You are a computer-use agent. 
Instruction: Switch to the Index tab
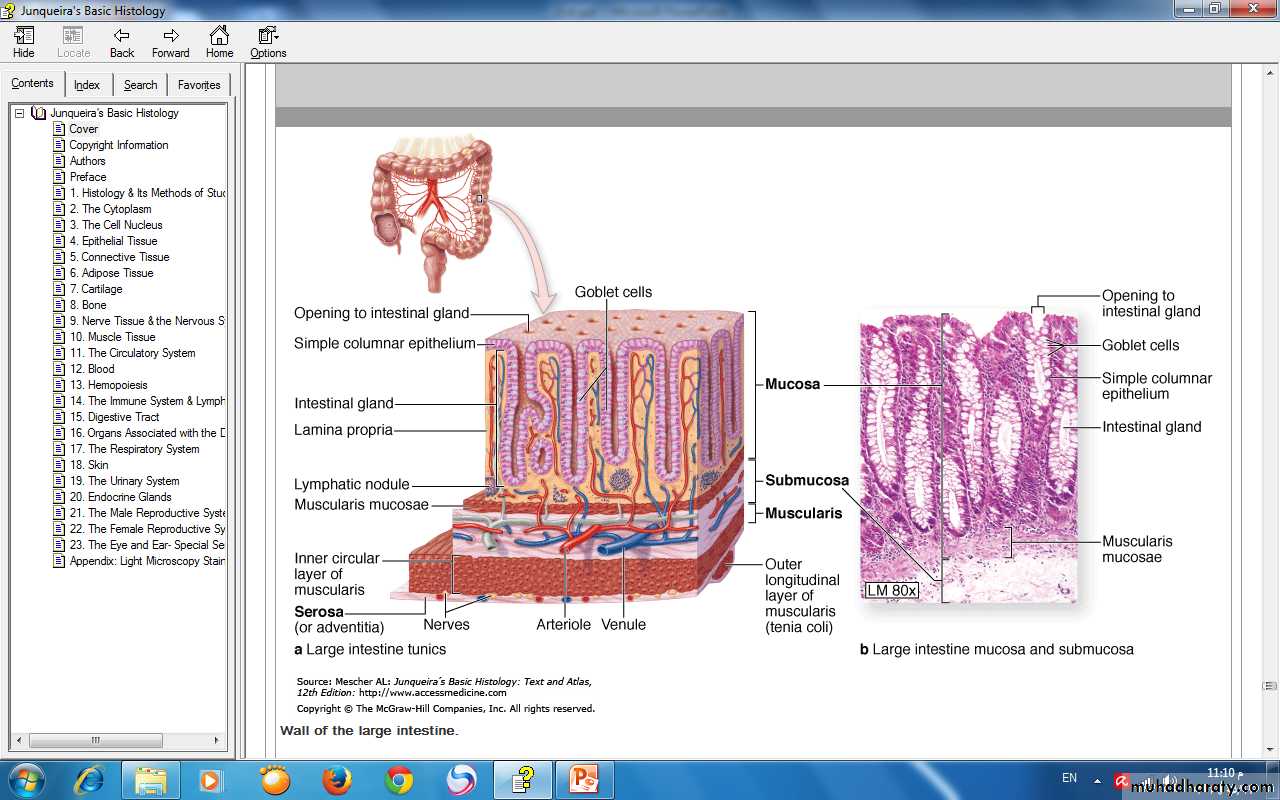(x=87, y=85)
